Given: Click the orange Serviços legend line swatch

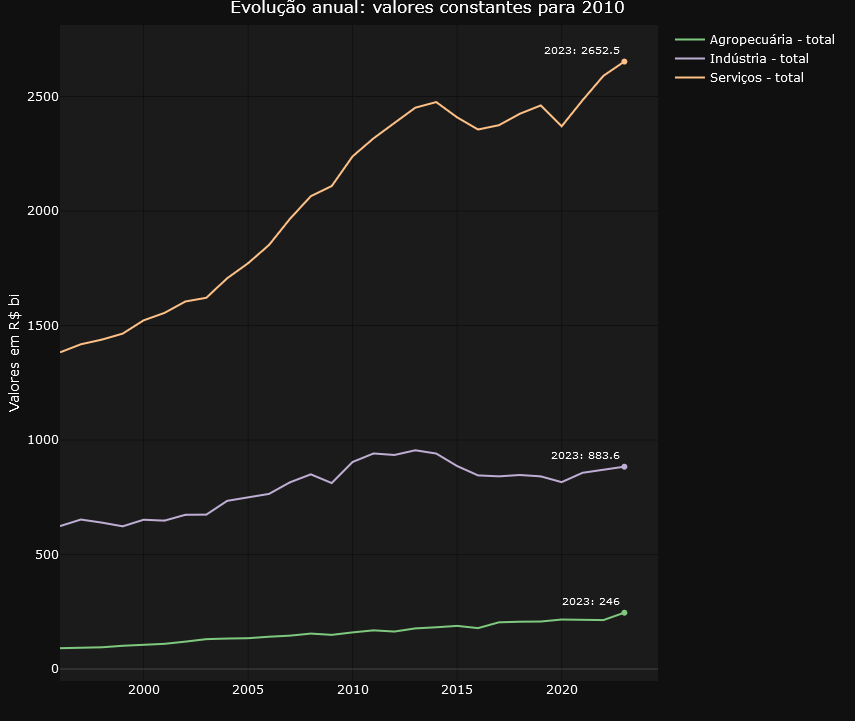Looking at the screenshot, I should [690, 77].
